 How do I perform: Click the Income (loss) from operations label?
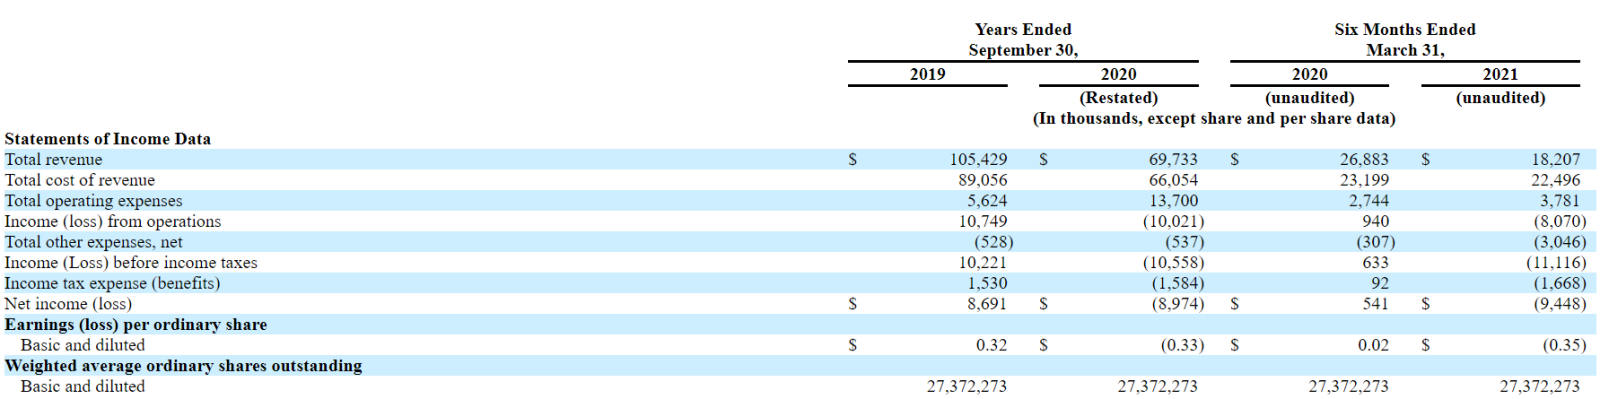point(113,221)
